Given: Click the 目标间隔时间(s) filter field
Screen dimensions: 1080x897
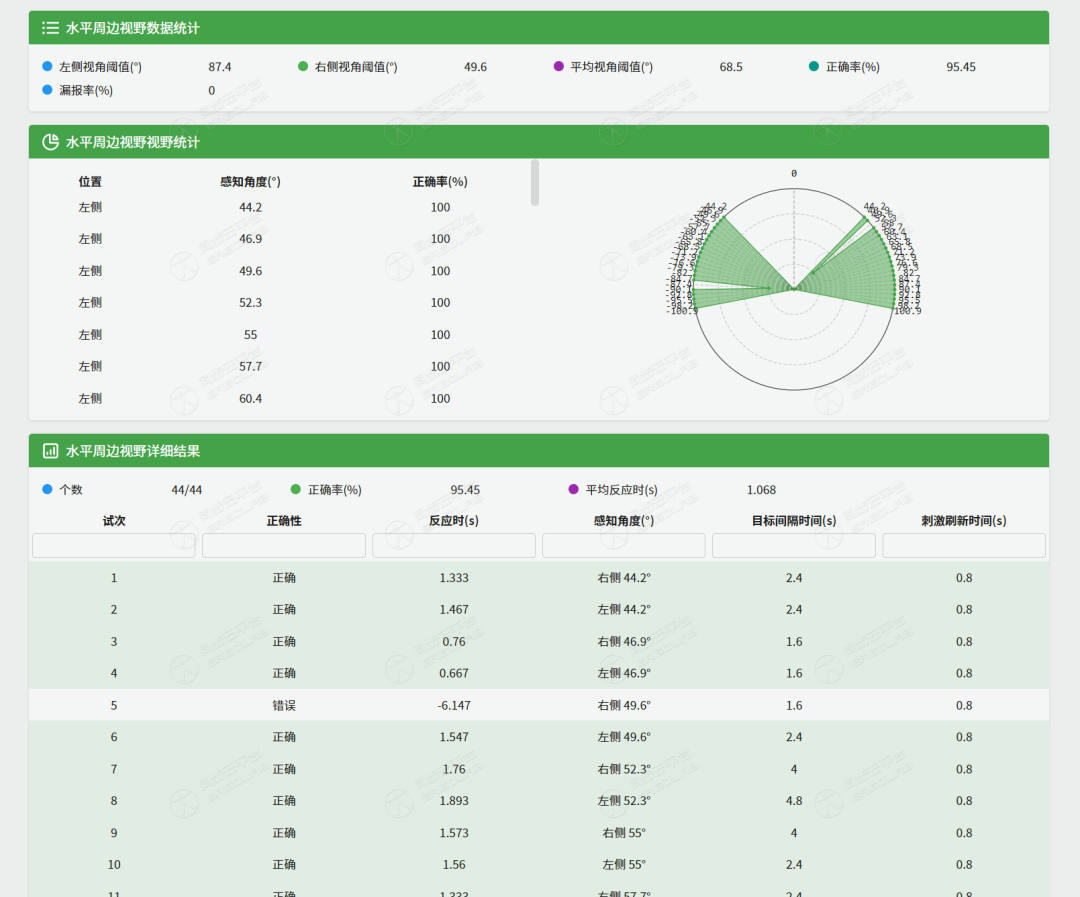Looking at the screenshot, I should (793, 545).
